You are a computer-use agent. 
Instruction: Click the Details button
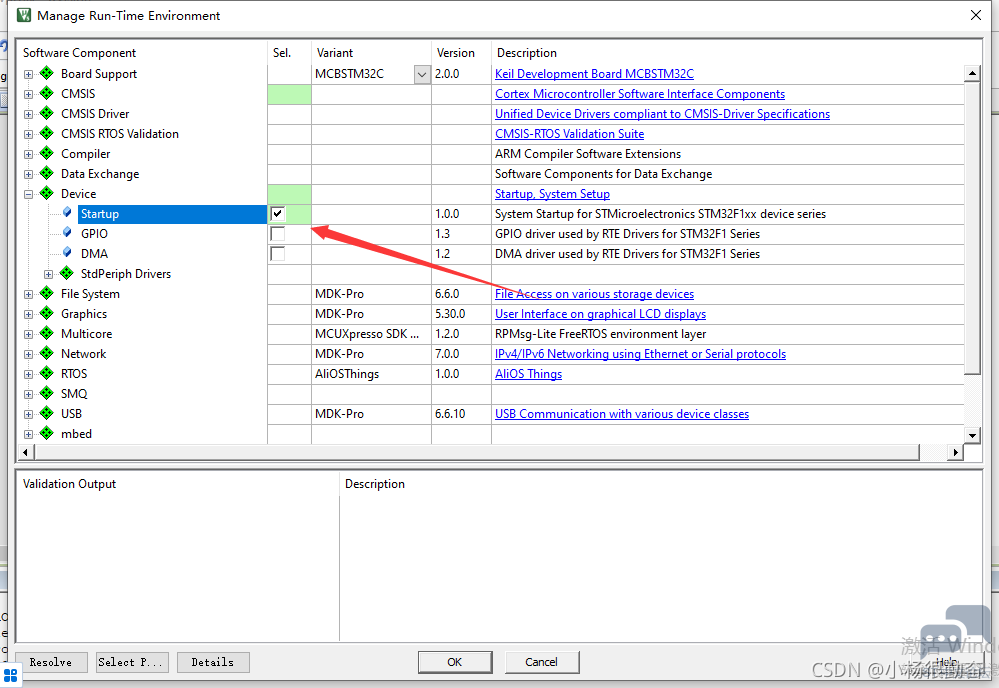click(213, 663)
